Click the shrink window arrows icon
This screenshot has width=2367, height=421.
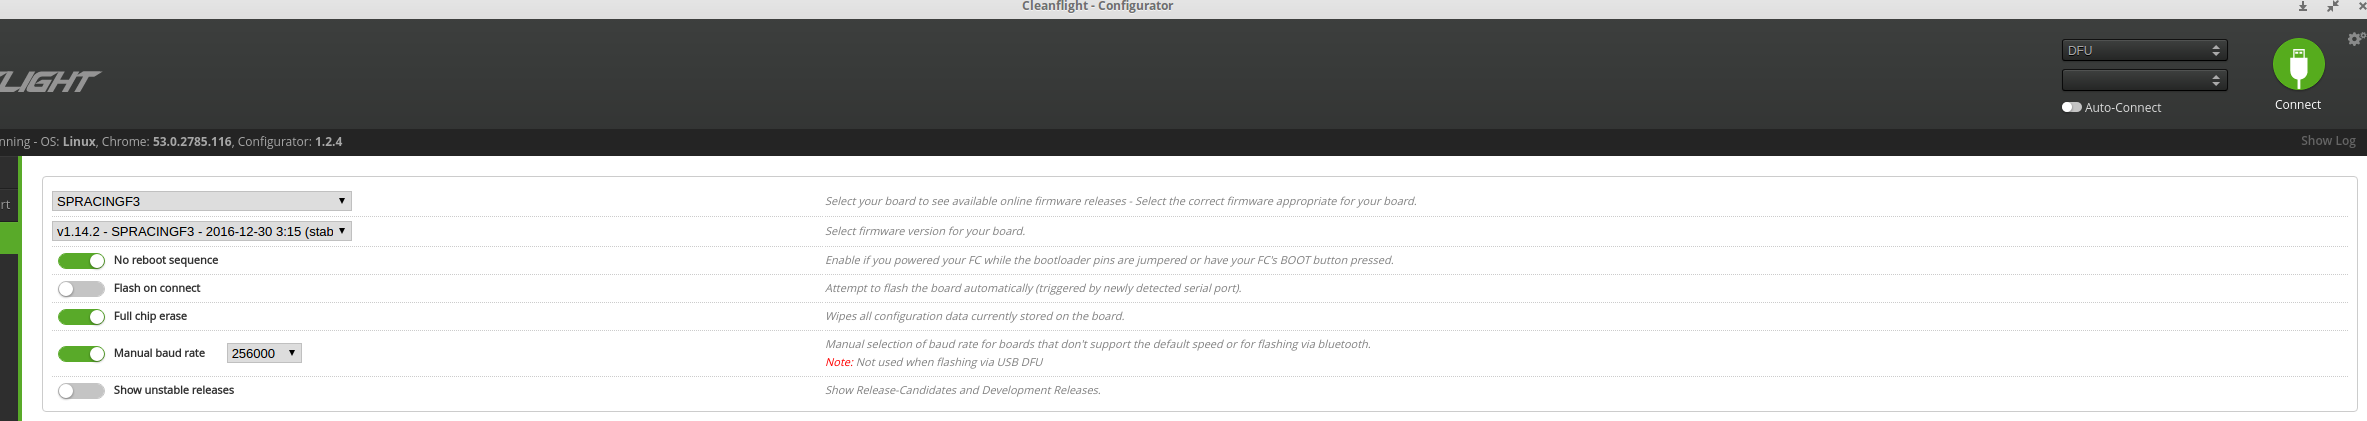2332,7
